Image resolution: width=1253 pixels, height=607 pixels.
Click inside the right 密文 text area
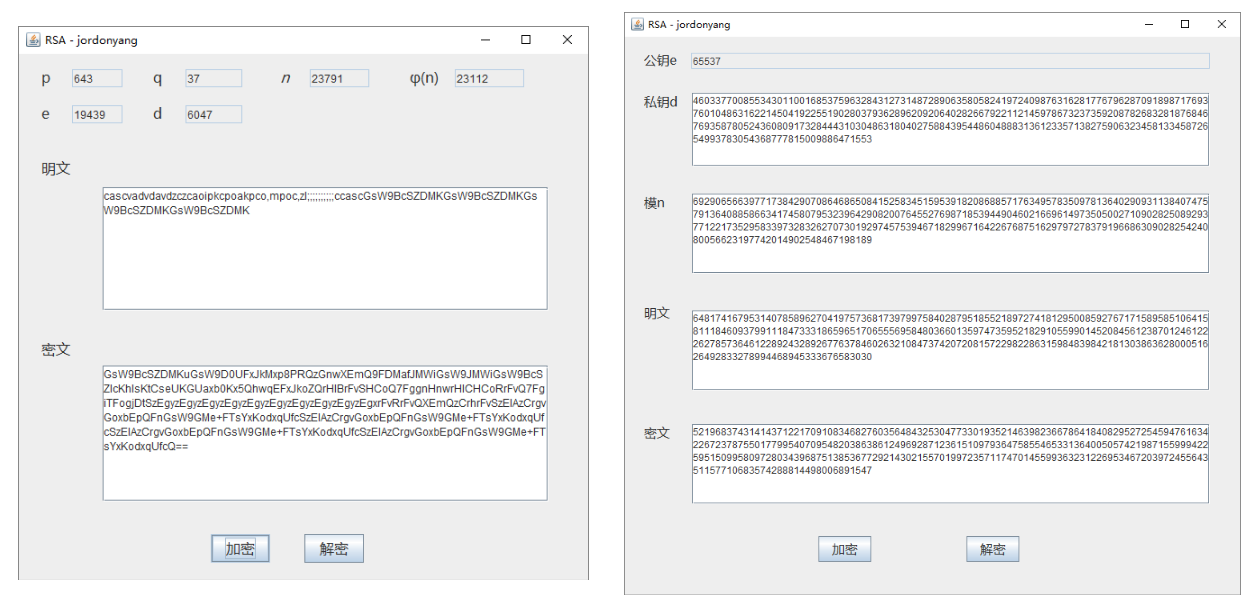click(950, 464)
